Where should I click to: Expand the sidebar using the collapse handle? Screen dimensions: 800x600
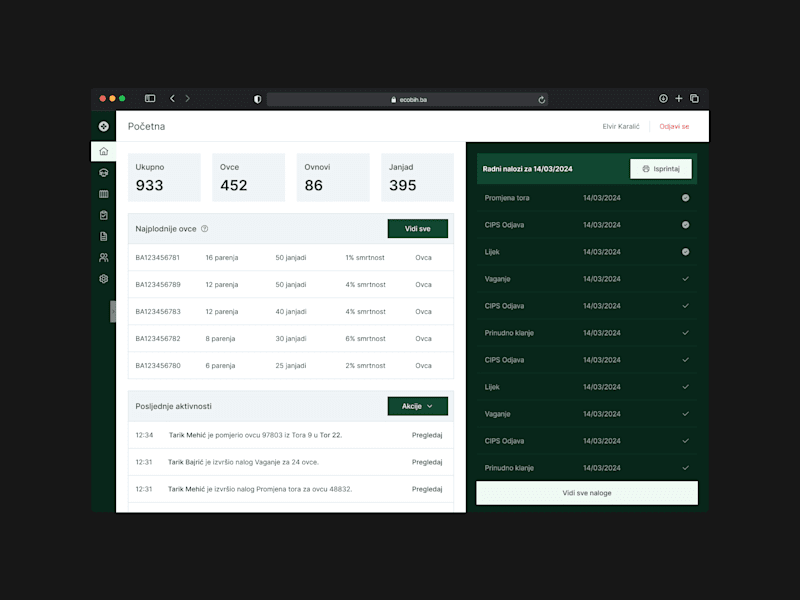(x=113, y=311)
